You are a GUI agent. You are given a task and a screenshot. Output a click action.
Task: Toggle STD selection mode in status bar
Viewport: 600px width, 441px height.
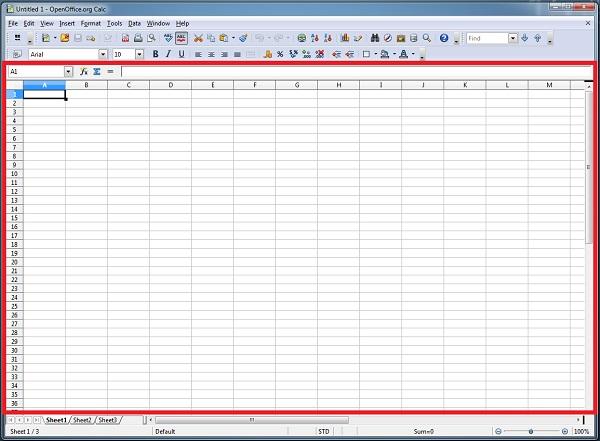[x=324, y=431]
